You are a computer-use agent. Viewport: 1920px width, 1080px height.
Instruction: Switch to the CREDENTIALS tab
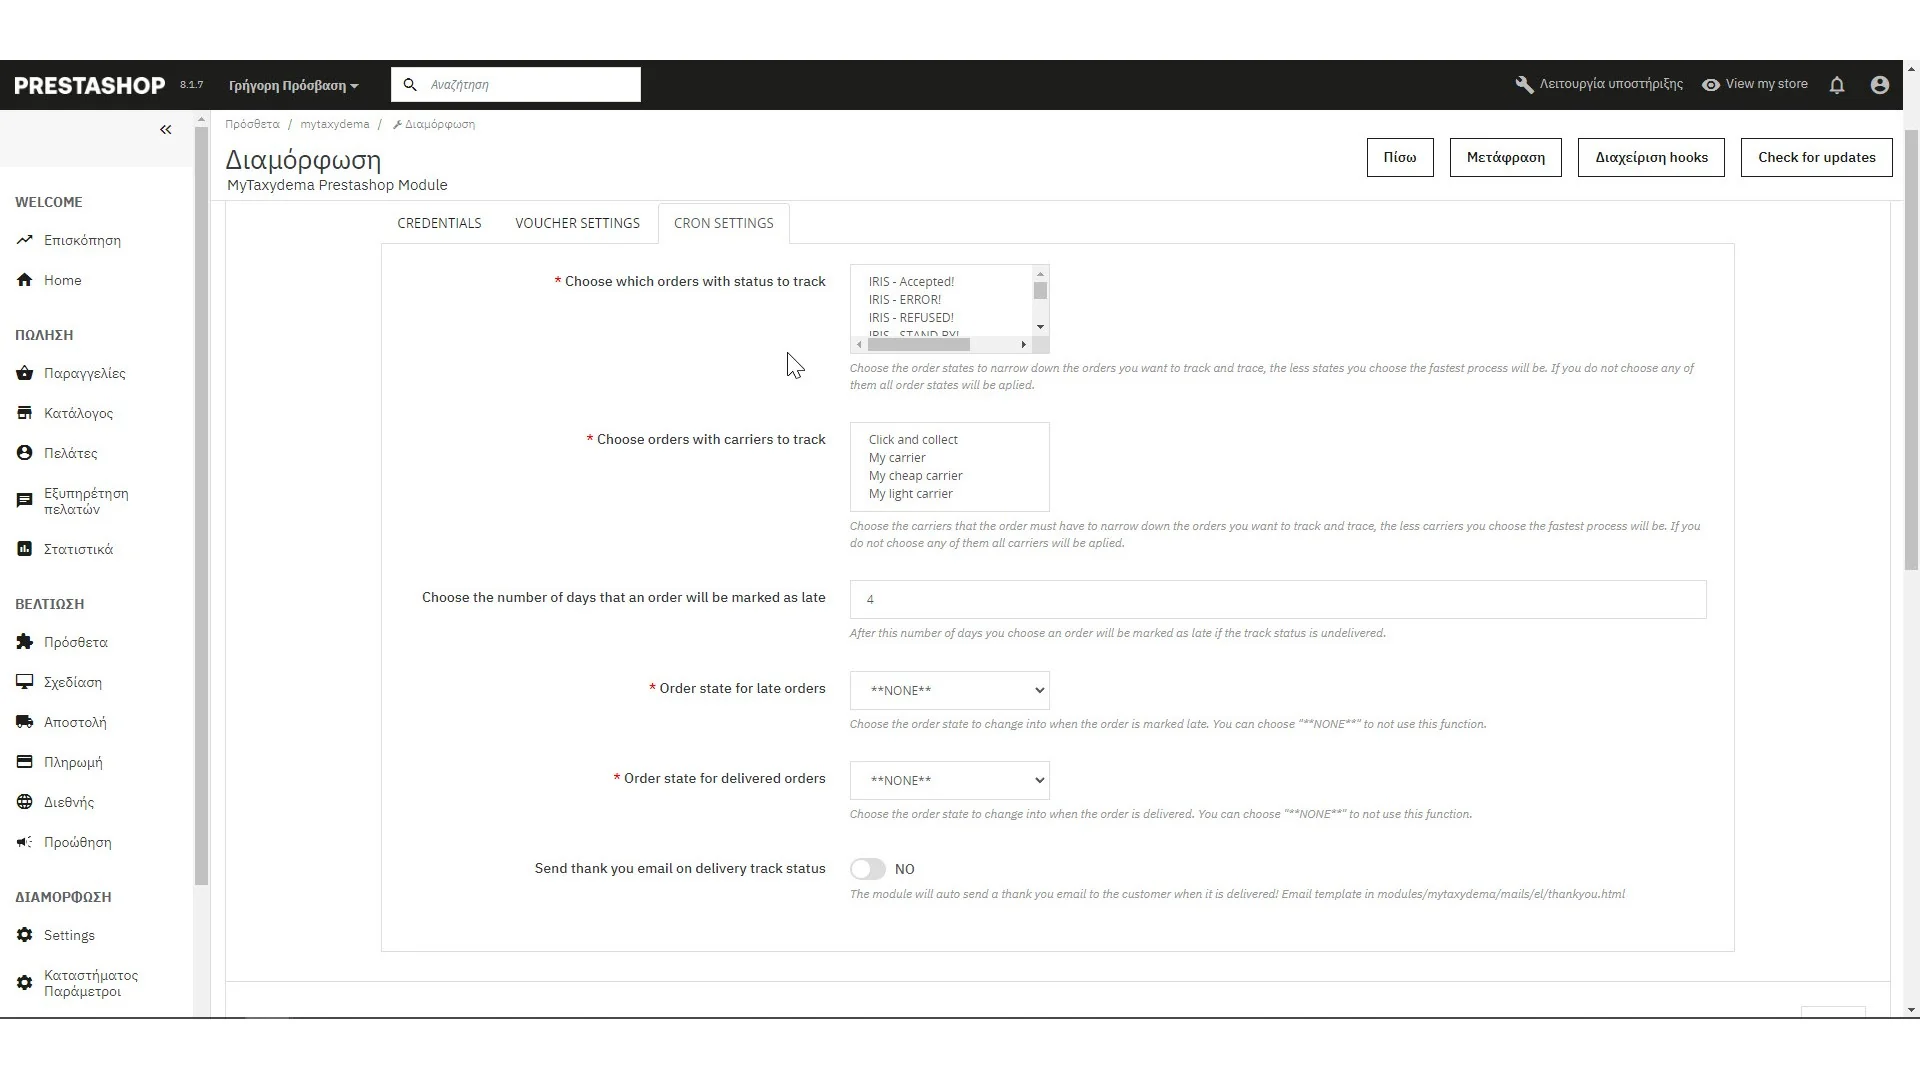click(x=439, y=223)
